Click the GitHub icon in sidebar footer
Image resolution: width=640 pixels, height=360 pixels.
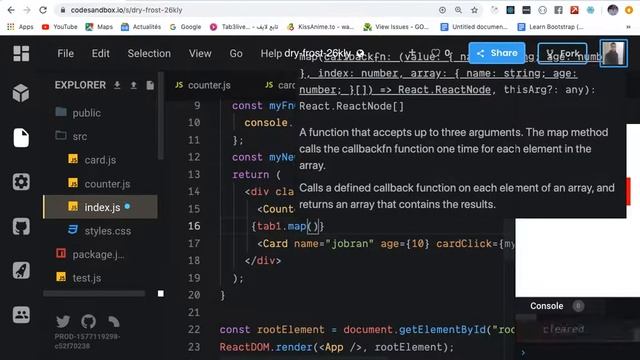coord(89,322)
